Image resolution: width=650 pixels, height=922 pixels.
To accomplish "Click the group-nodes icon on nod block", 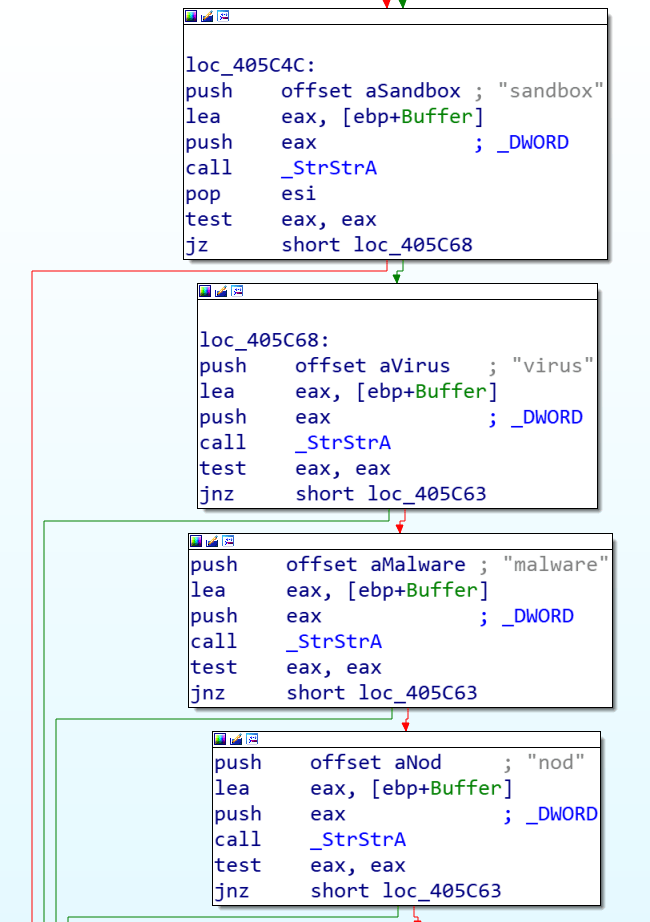I will click(x=252, y=738).
